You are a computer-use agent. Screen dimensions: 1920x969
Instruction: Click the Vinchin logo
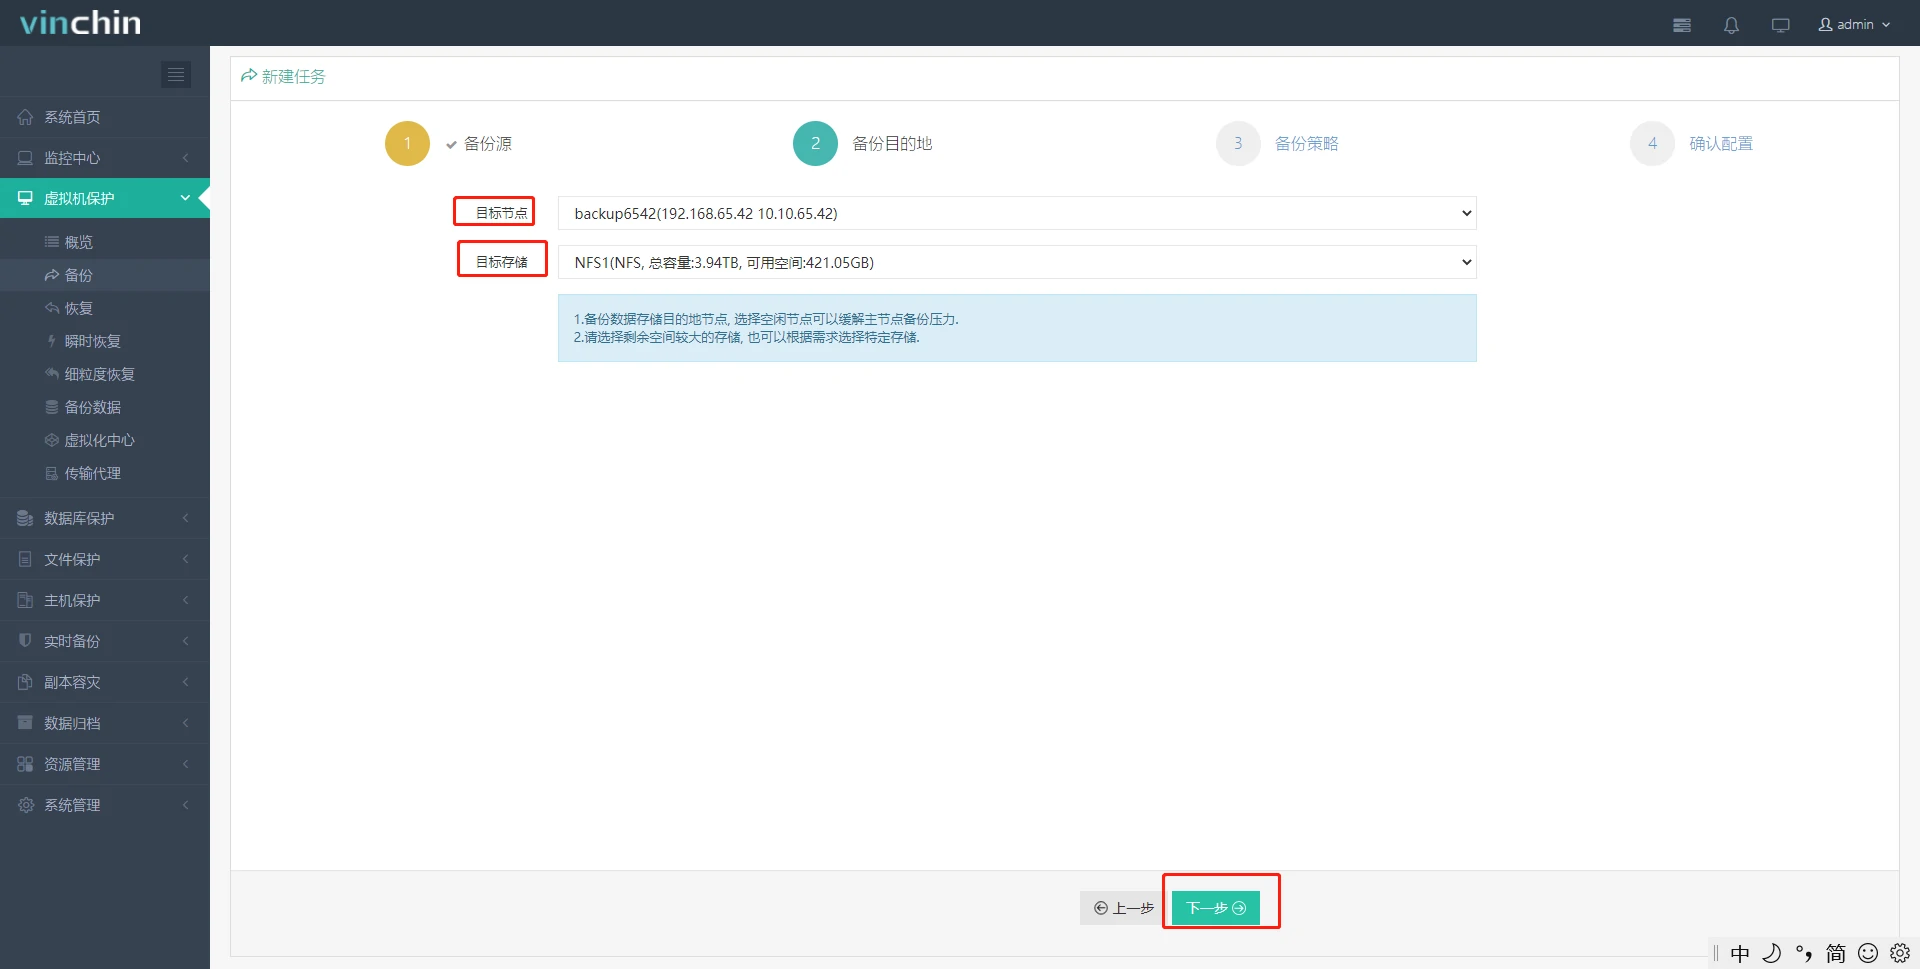coord(80,23)
